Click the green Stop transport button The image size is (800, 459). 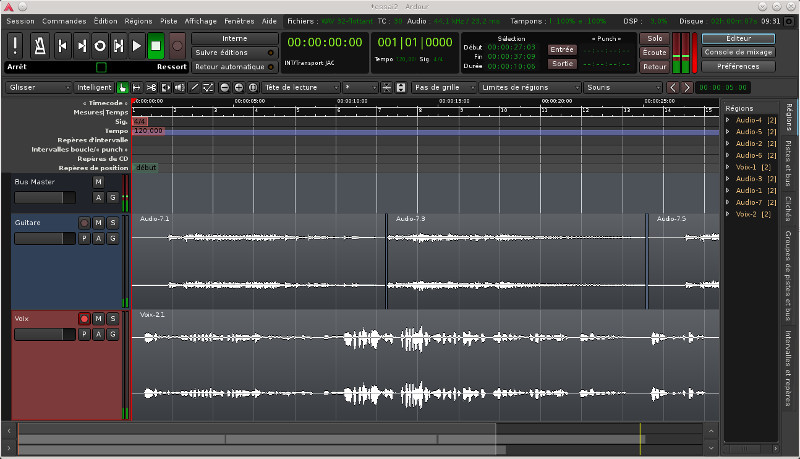point(156,45)
